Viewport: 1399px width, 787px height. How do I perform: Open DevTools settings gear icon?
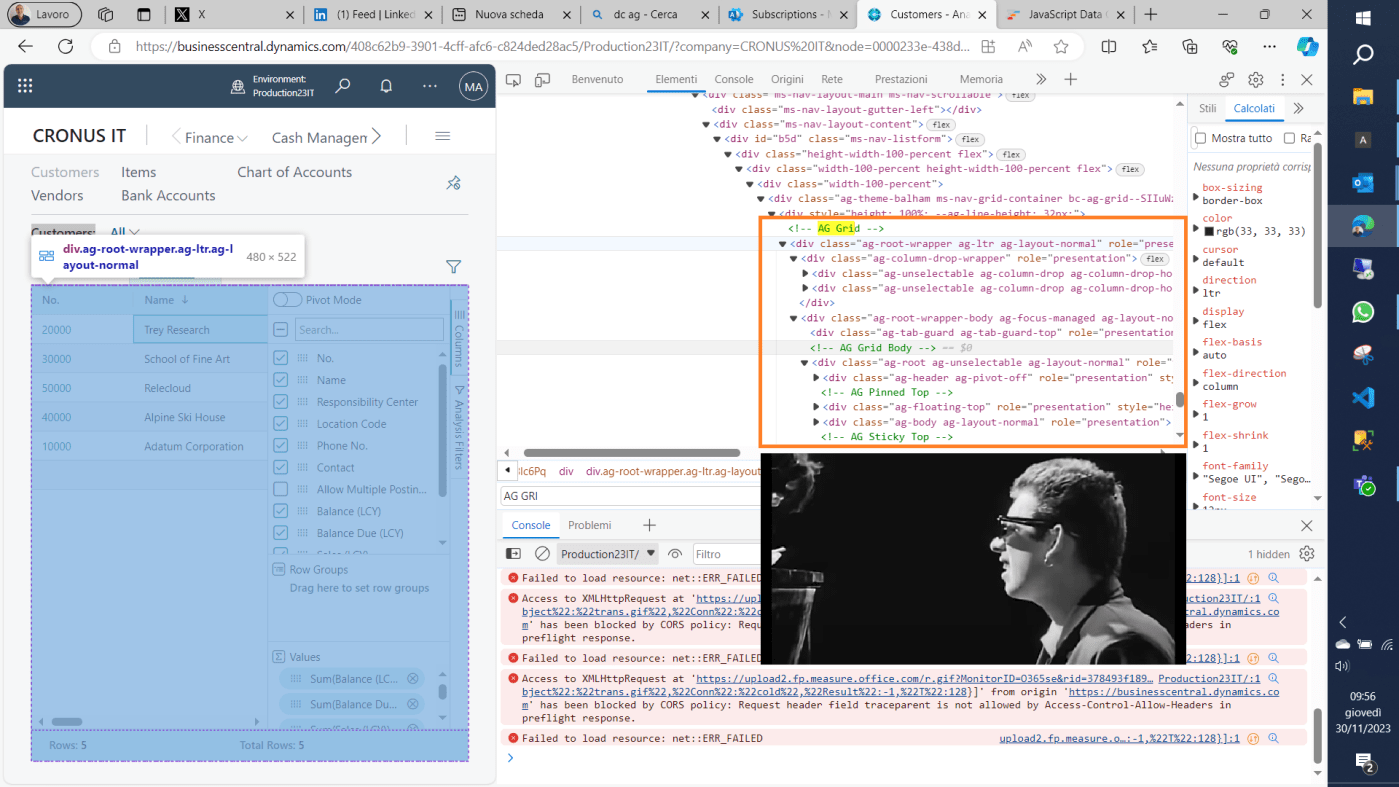pyautogui.click(x=1256, y=80)
